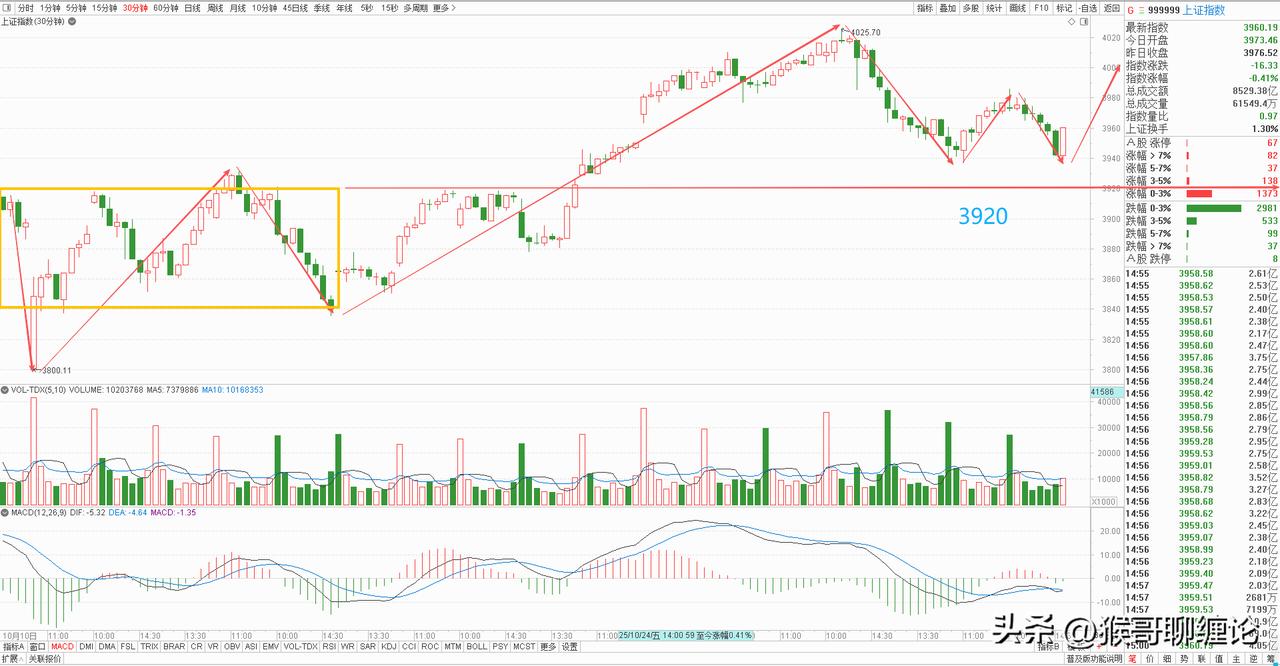Select the BRAR indicator tab
Viewport: 1280px width, 666px height.
point(174,647)
